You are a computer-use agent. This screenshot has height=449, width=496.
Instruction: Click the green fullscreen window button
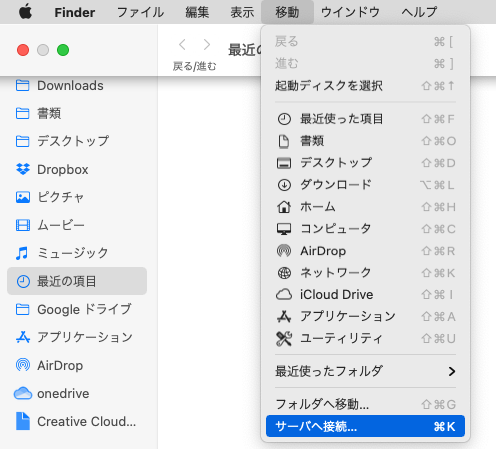point(63,50)
